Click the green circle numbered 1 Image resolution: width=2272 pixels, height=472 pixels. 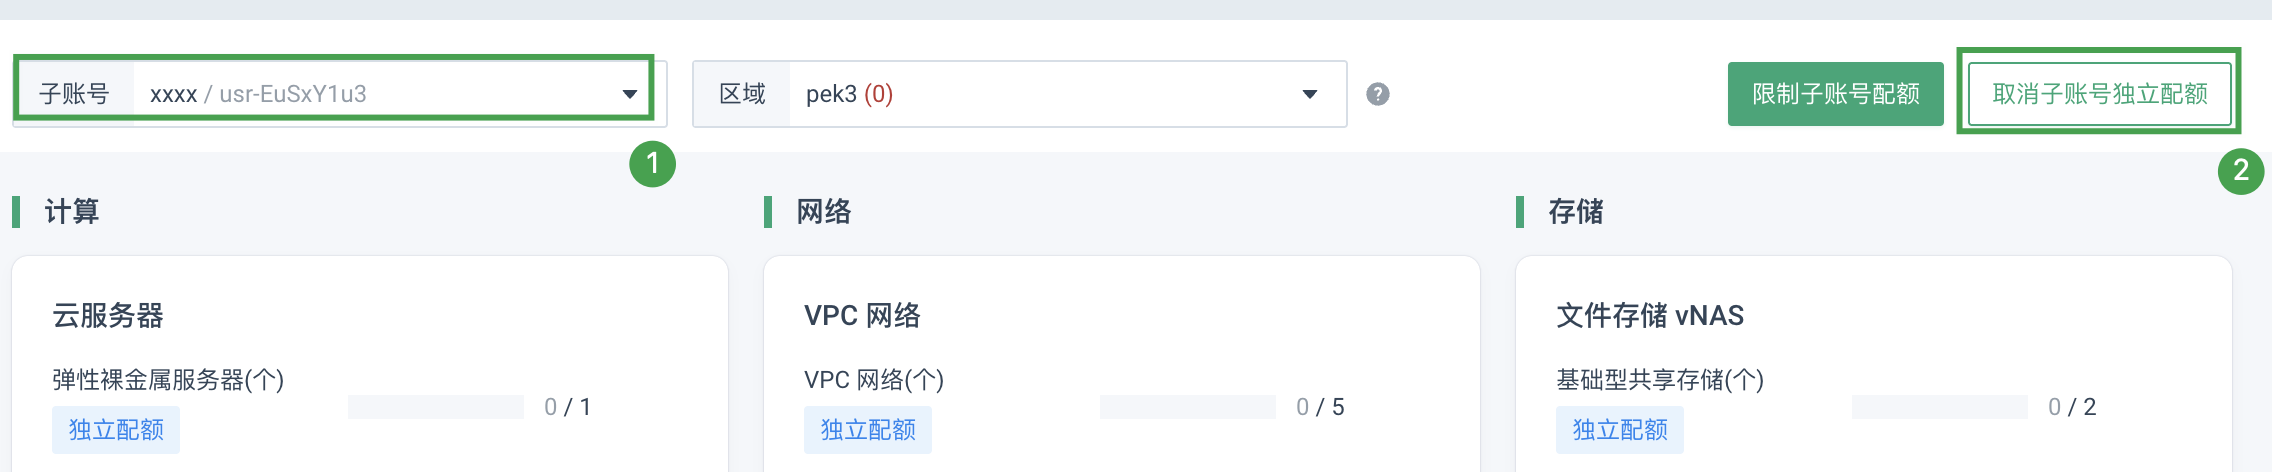click(652, 163)
